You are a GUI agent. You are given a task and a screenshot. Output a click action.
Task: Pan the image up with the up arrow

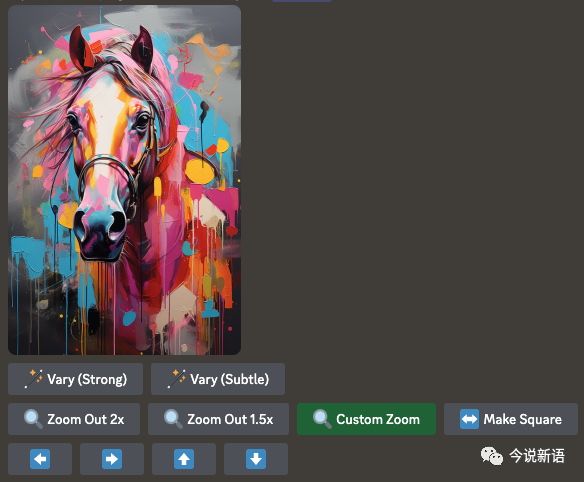pyautogui.click(x=184, y=459)
